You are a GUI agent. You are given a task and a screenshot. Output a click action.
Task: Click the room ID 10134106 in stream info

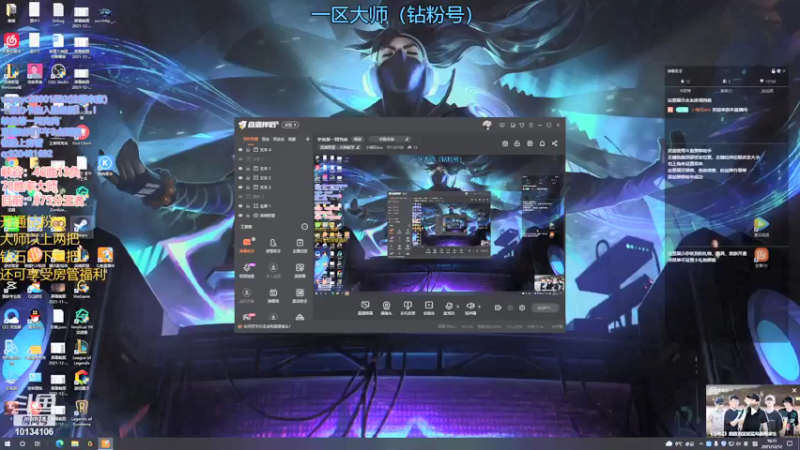[x=395, y=147]
